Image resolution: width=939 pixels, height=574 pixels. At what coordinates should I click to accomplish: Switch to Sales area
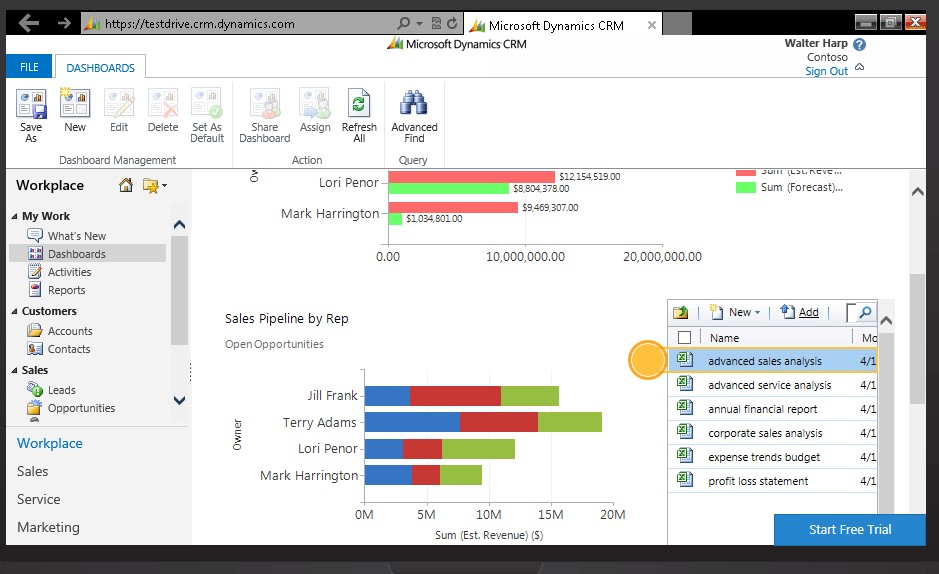pos(32,472)
